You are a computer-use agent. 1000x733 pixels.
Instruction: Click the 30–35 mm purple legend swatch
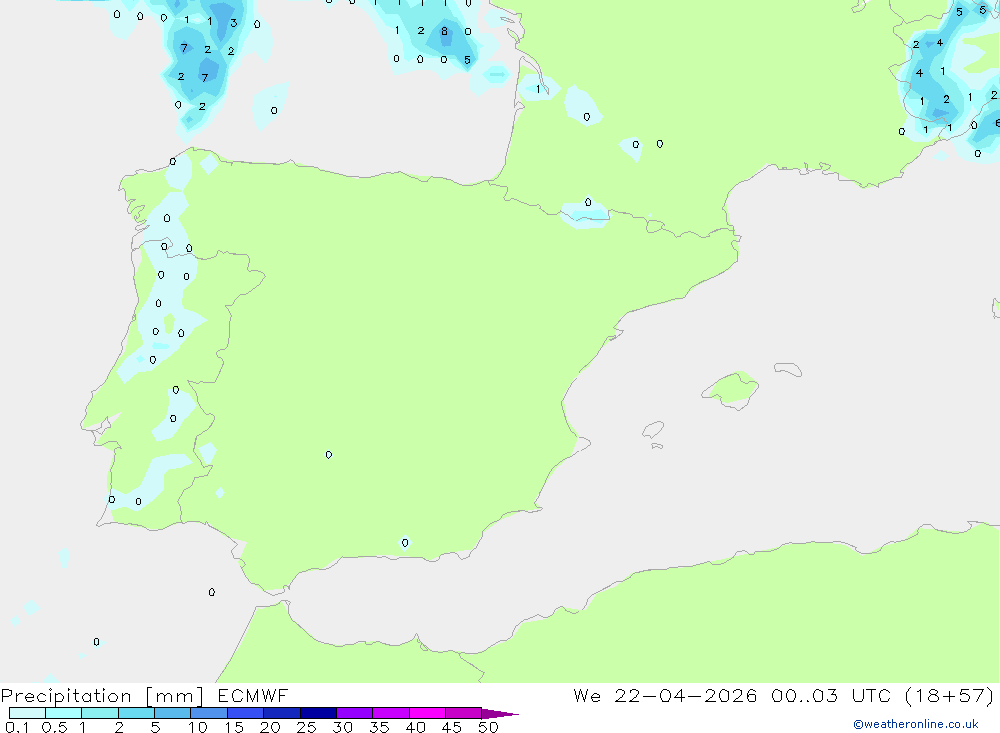(x=354, y=713)
